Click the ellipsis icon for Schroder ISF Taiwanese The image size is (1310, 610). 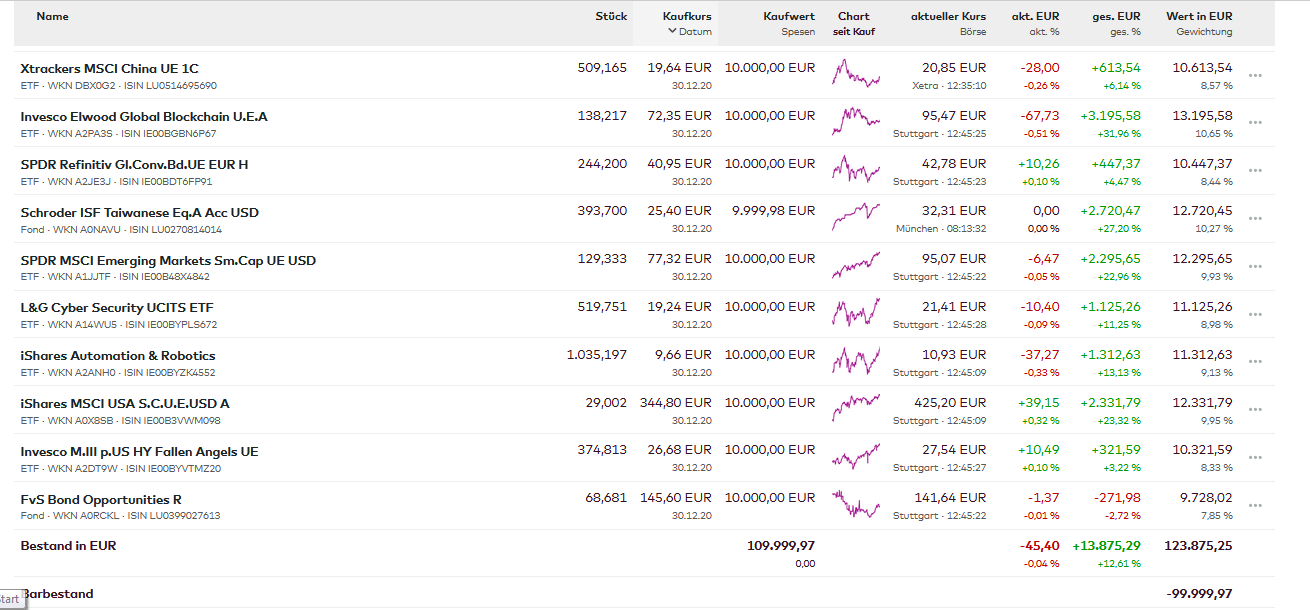tap(1255, 219)
